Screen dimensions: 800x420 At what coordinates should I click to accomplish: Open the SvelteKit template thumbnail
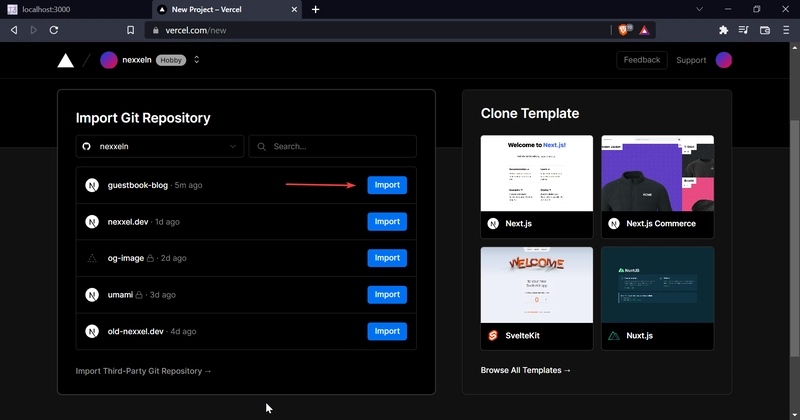point(537,285)
